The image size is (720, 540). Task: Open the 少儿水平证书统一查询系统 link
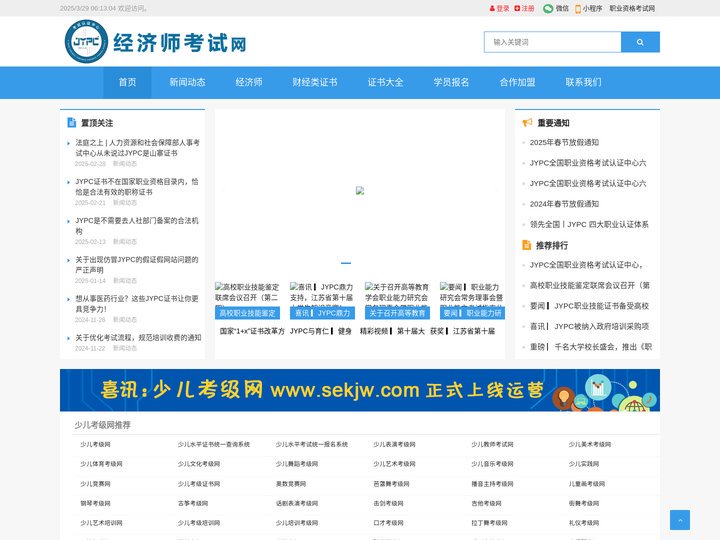(214, 444)
